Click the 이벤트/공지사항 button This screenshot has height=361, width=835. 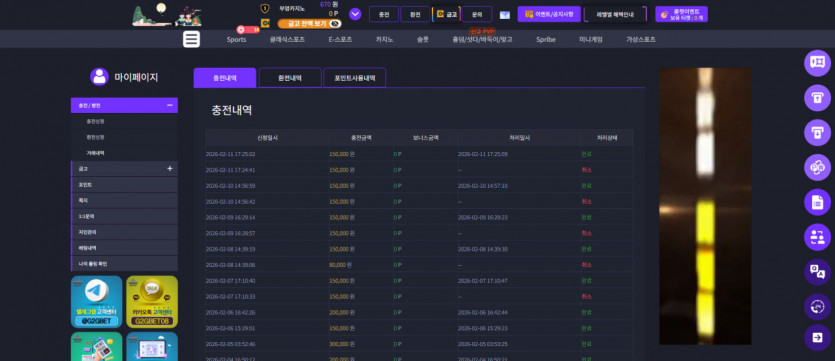(549, 14)
